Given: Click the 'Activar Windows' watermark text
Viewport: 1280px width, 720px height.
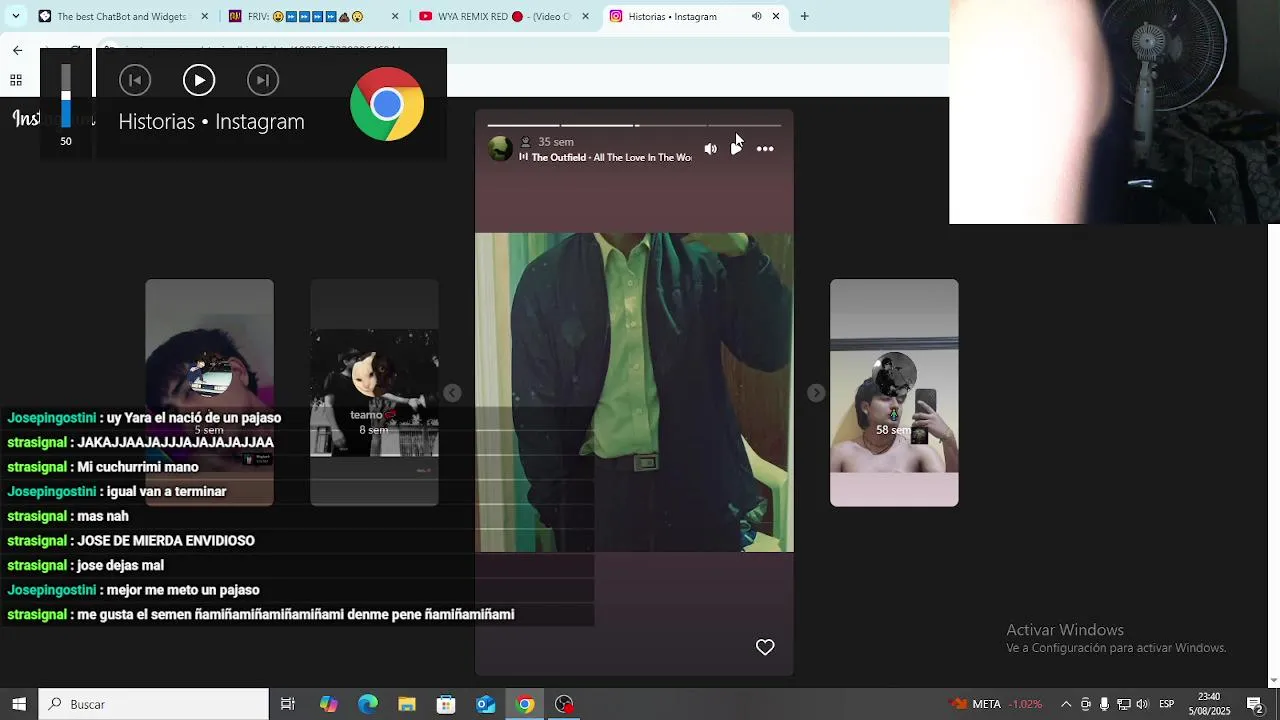Looking at the screenshot, I should (1065, 630).
